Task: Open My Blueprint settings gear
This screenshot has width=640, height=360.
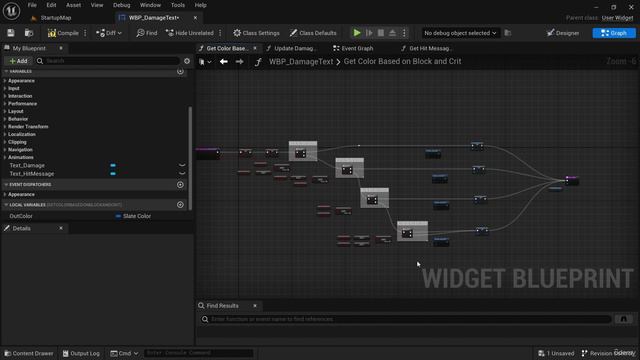Action: pos(187,61)
